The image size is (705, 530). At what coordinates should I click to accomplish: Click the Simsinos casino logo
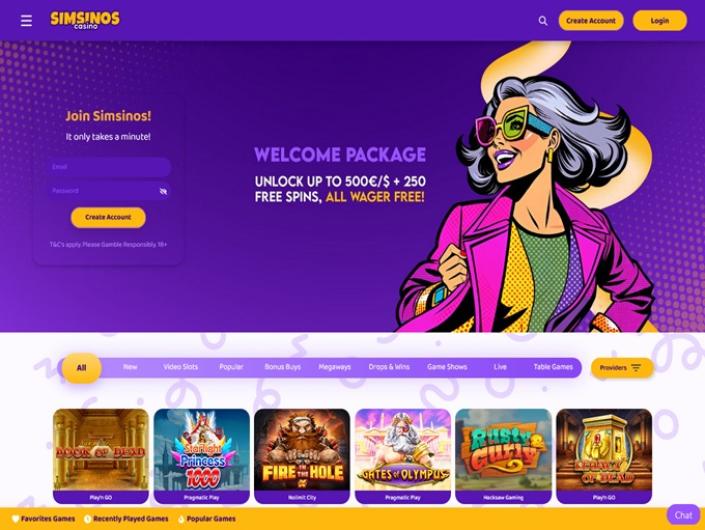(x=85, y=20)
